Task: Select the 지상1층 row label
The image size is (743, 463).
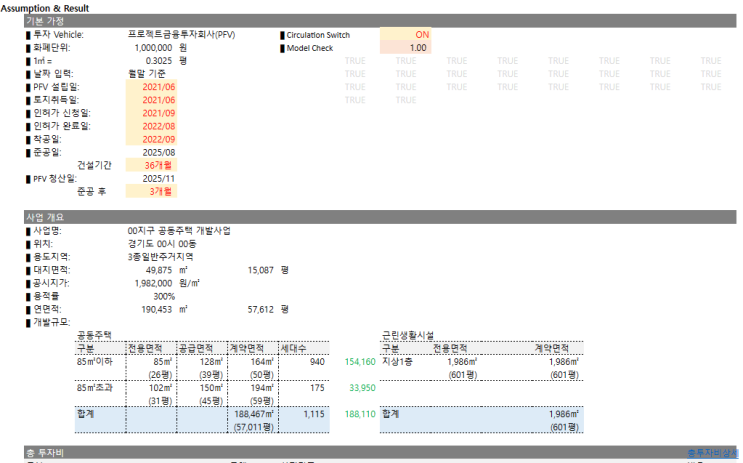Action: (x=397, y=362)
